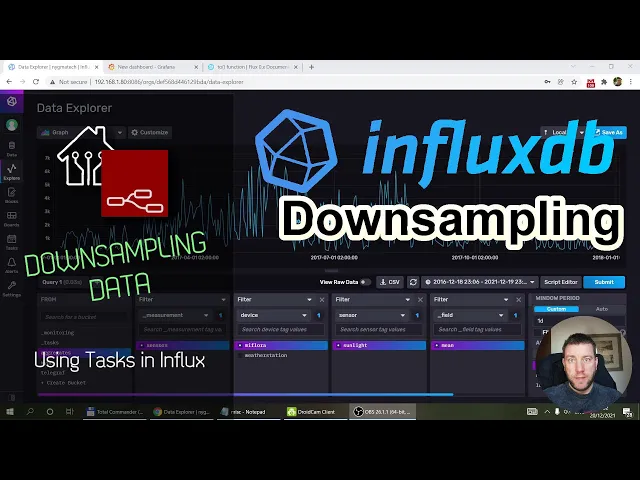Click the Customize button
Image resolution: width=640 pixels, height=480 pixels.
[x=150, y=132]
